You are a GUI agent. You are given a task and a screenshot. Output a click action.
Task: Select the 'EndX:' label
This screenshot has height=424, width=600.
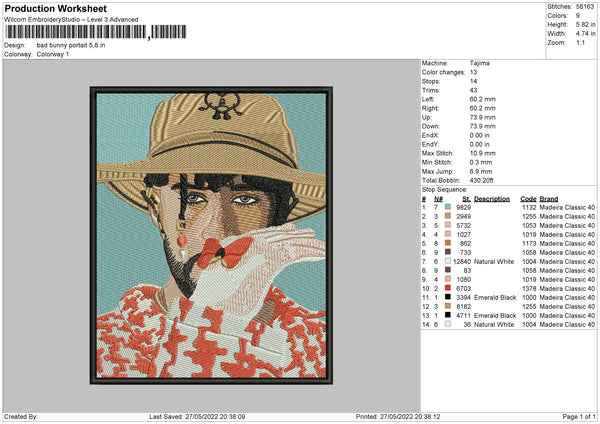click(430, 135)
